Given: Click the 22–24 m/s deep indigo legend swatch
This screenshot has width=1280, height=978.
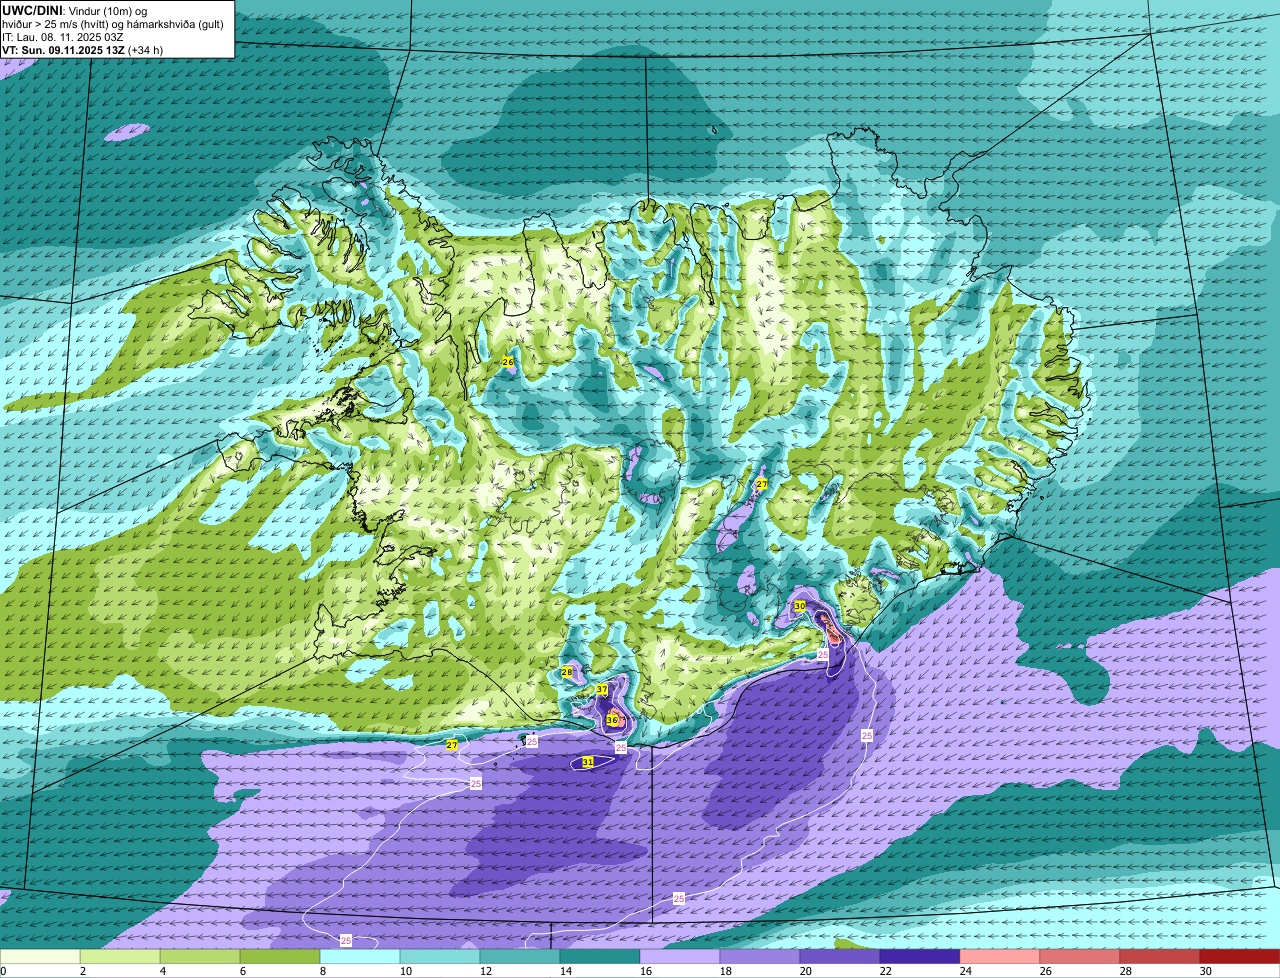Looking at the screenshot, I should click(920, 957).
